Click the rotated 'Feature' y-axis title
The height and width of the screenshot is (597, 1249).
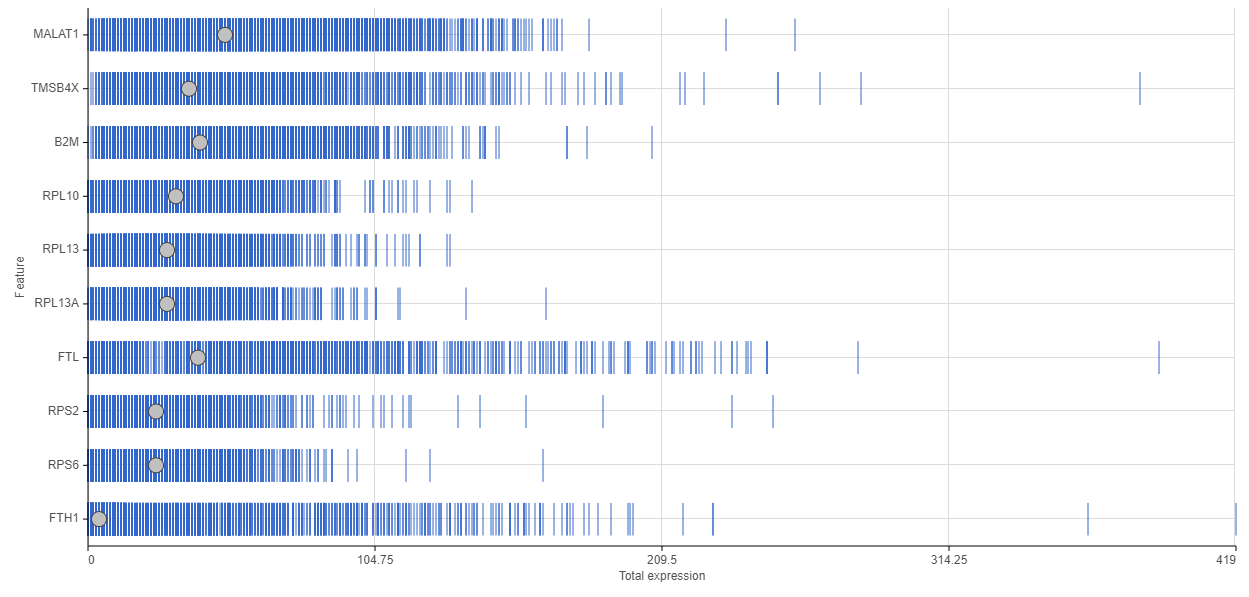(20, 277)
